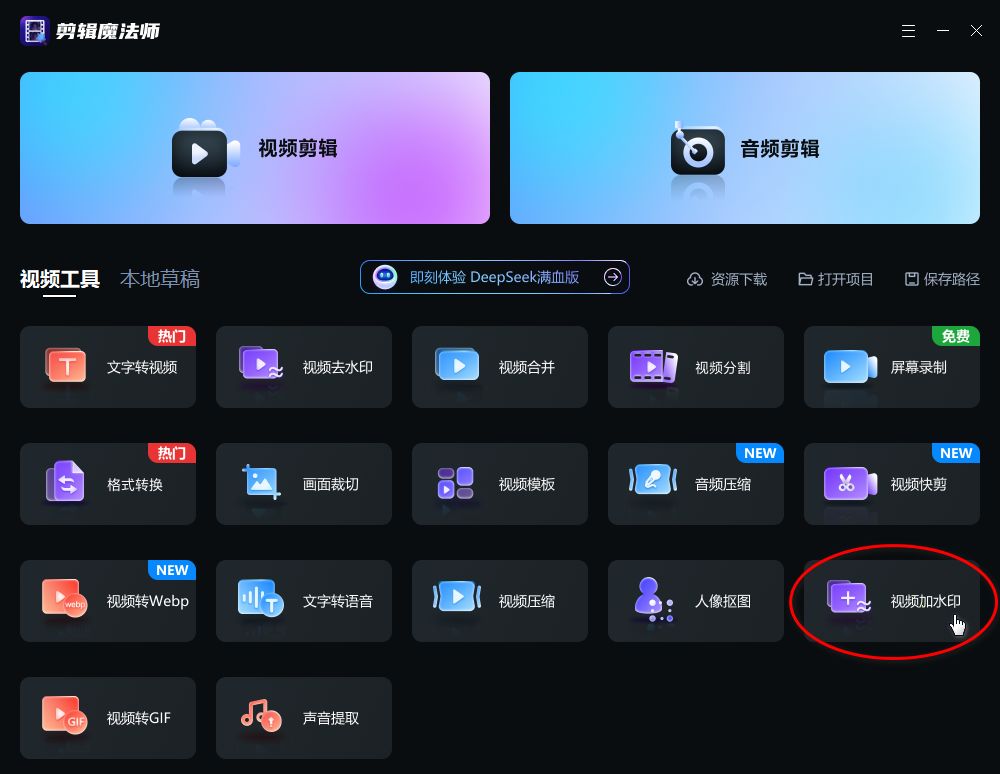Click the 视频压缩 tool icon

[457, 597]
